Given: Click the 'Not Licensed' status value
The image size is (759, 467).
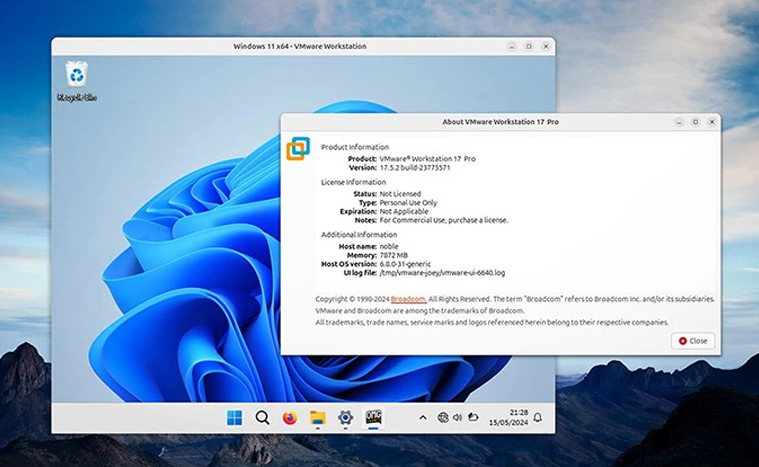Looking at the screenshot, I should click(400, 194).
